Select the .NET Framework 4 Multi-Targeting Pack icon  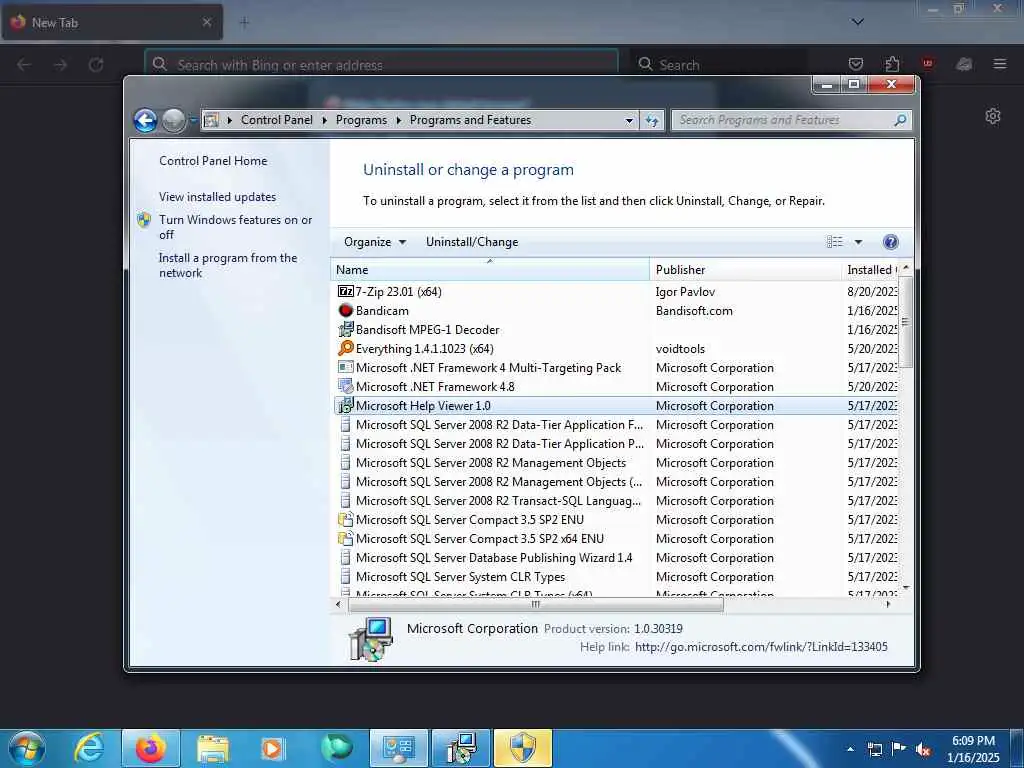coord(345,368)
